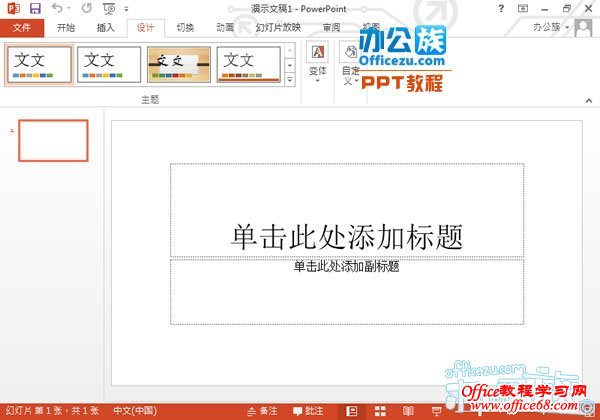This screenshot has width=600, height=420.
Task: Click the PowerPoint application icon in title bar
Action: pyautogui.click(x=14, y=8)
